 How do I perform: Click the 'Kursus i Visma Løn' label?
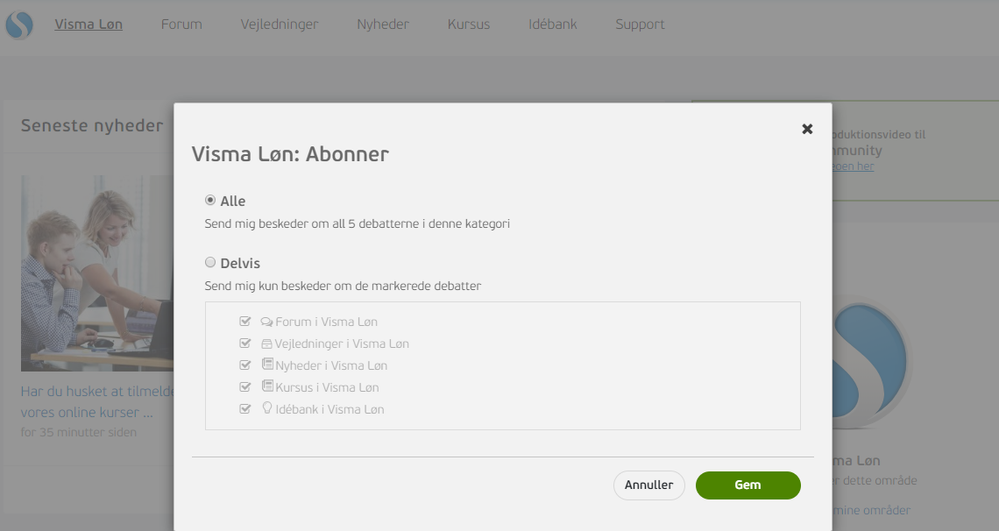coord(327,388)
